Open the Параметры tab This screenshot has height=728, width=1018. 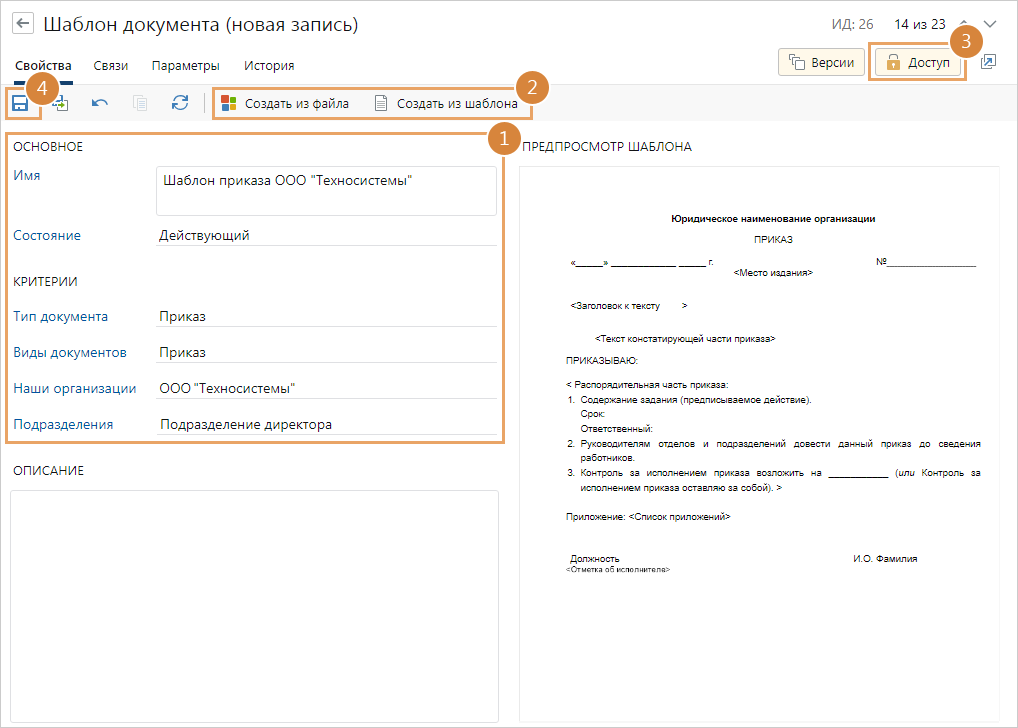[185, 66]
